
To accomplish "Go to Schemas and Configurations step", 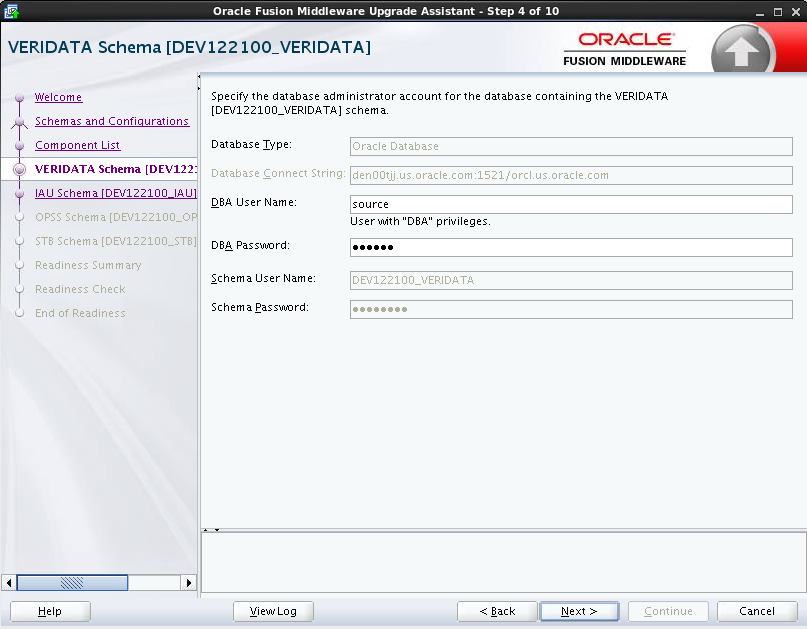I will pyautogui.click(x=112, y=121).
